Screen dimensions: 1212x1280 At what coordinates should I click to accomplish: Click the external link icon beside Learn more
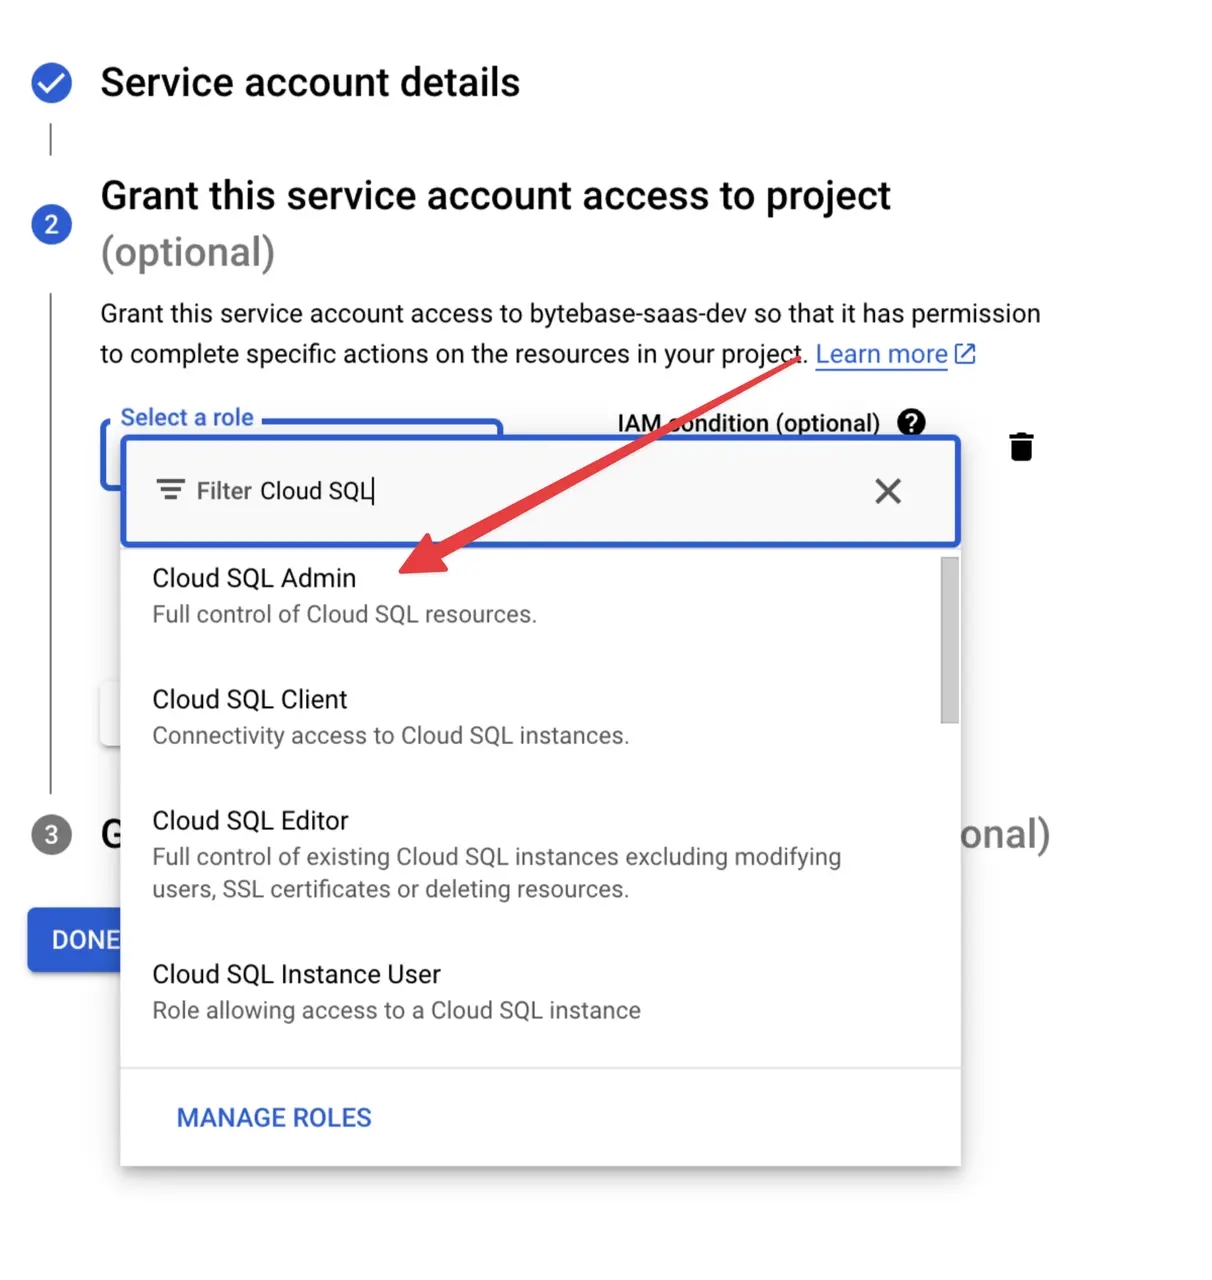click(965, 353)
